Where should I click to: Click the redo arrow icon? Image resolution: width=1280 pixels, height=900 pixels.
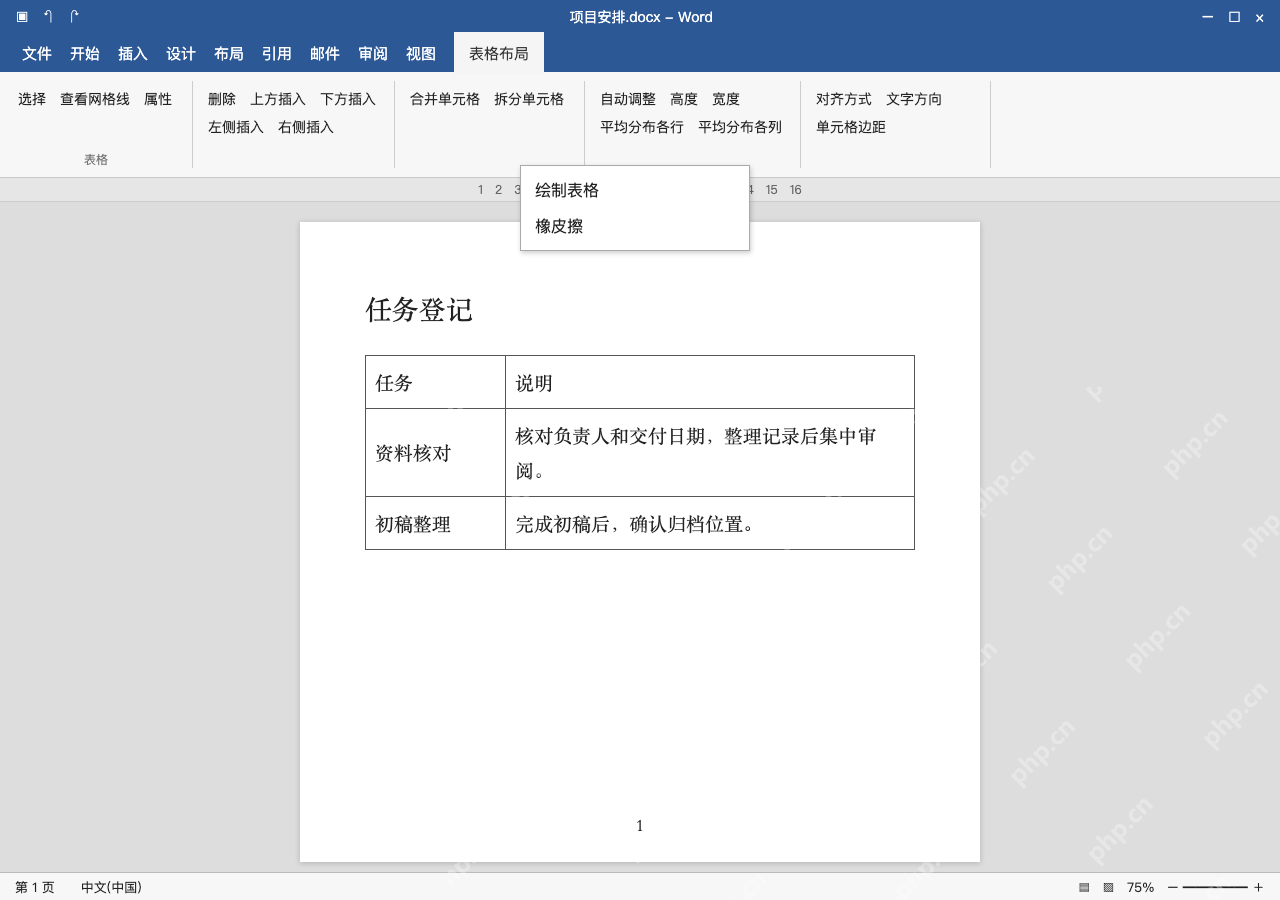[74, 16]
